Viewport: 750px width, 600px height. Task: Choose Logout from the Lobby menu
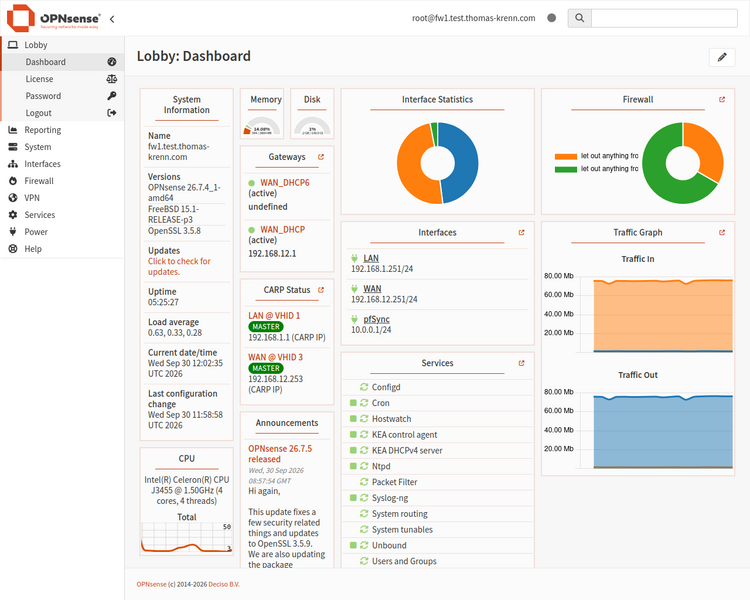click(x=62, y=113)
